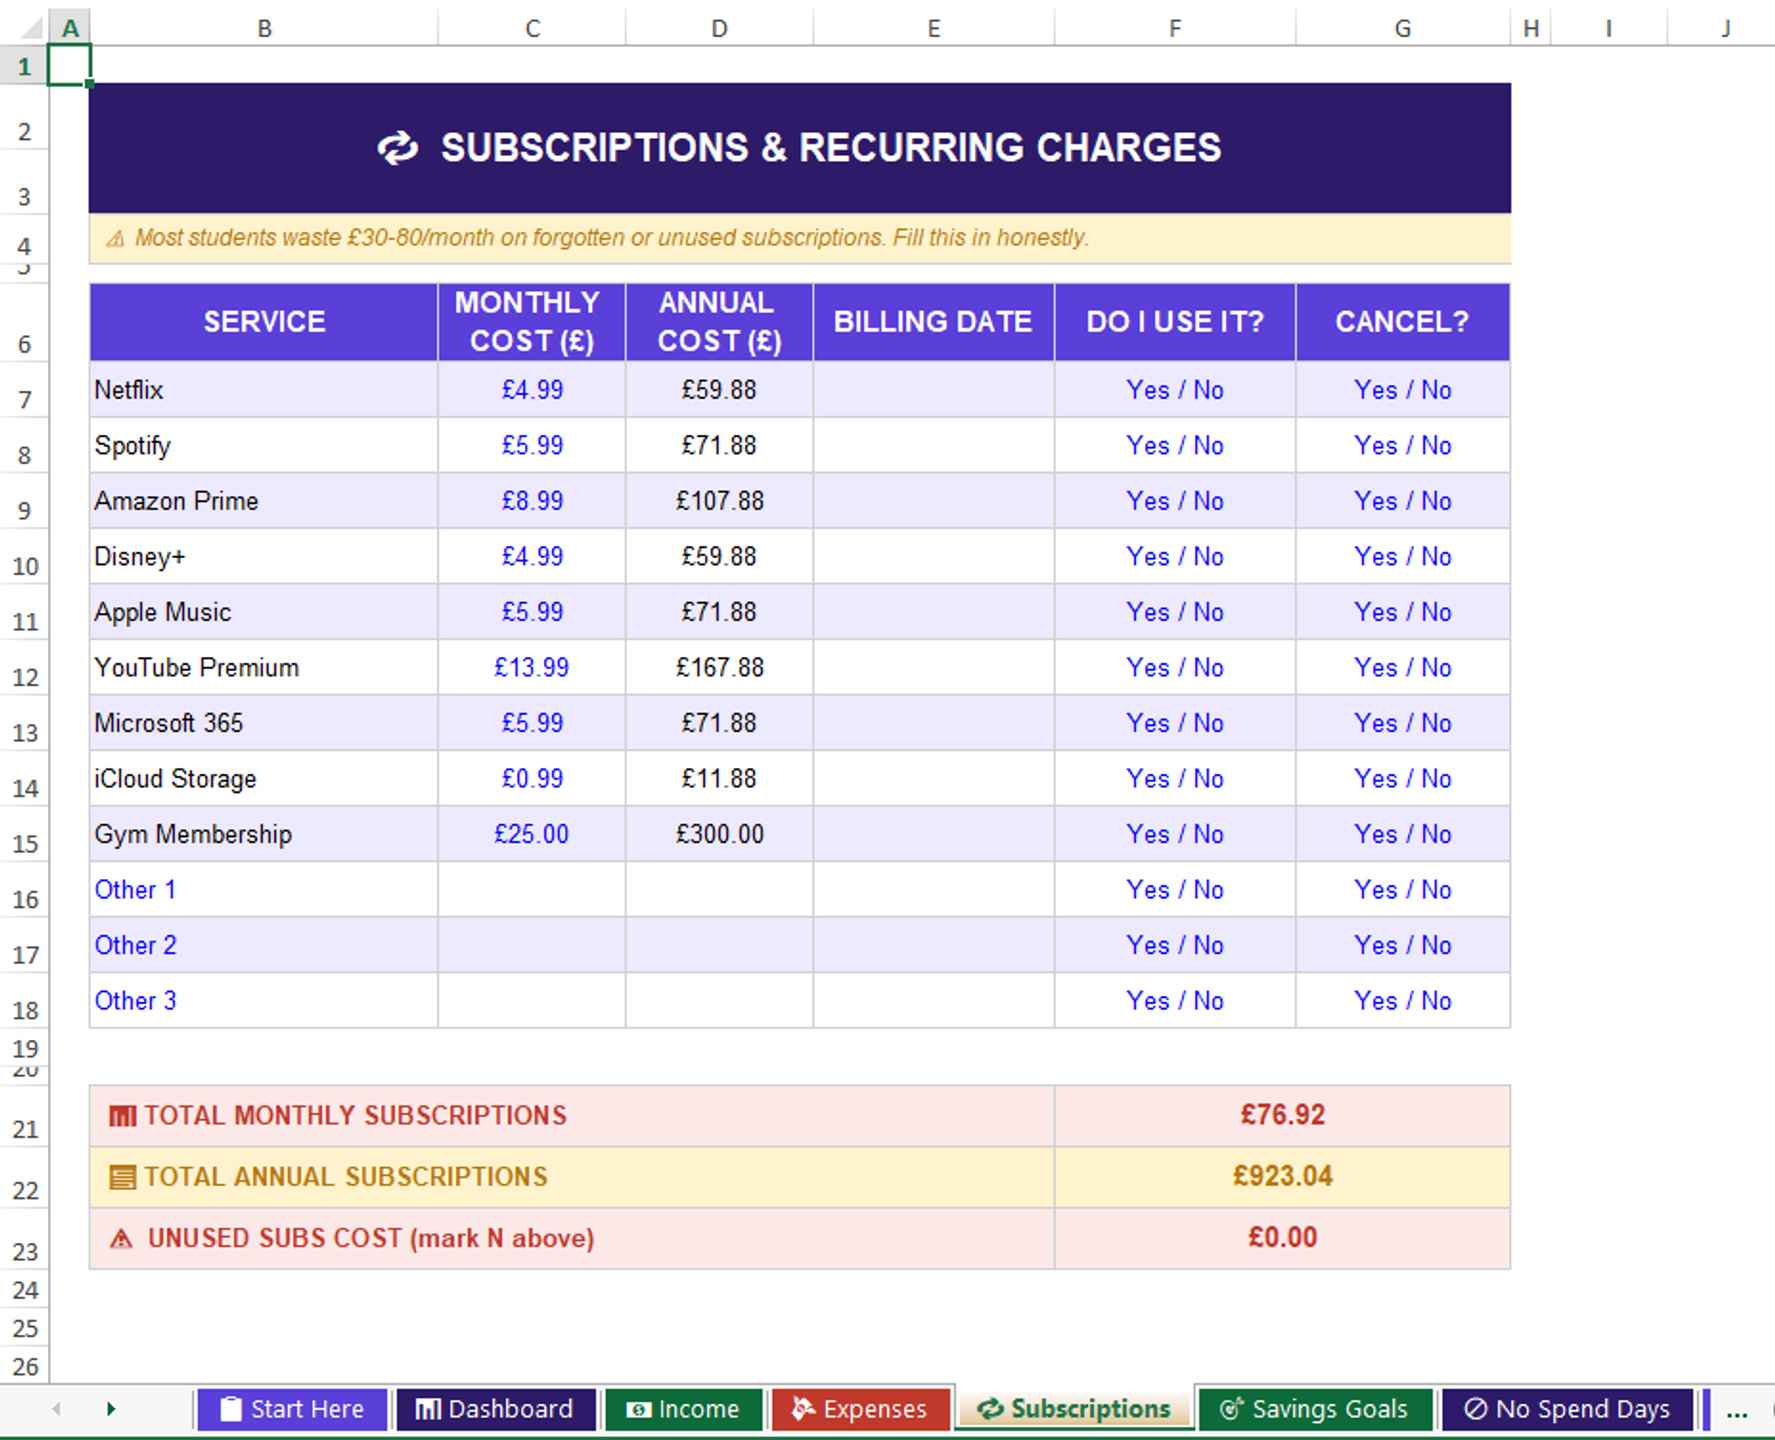The height and width of the screenshot is (1440, 1775).
Task: Select Gym Membership monthly cost £25.00
Action: (x=532, y=834)
